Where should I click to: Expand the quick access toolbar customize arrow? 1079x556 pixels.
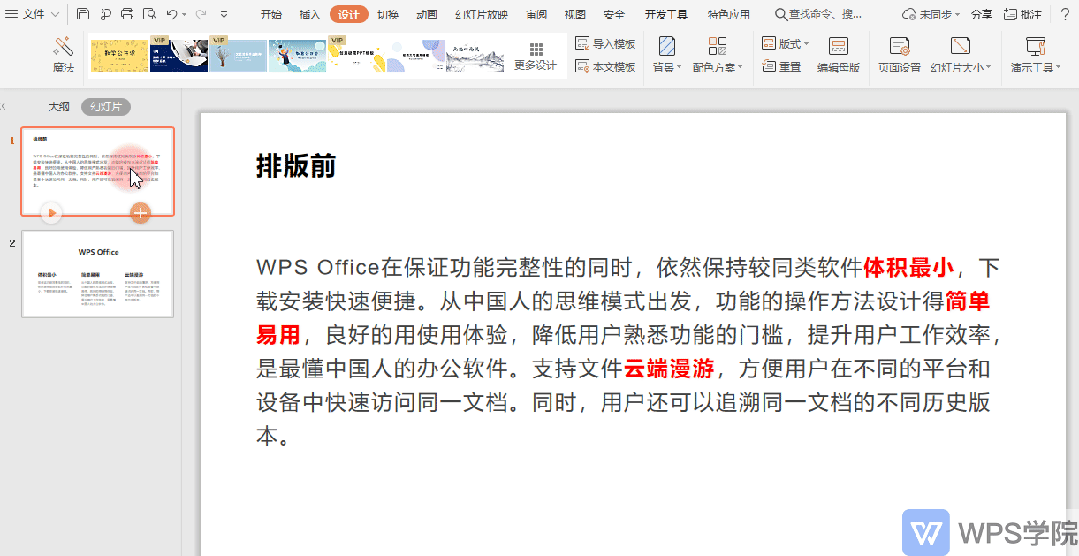coord(224,14)
